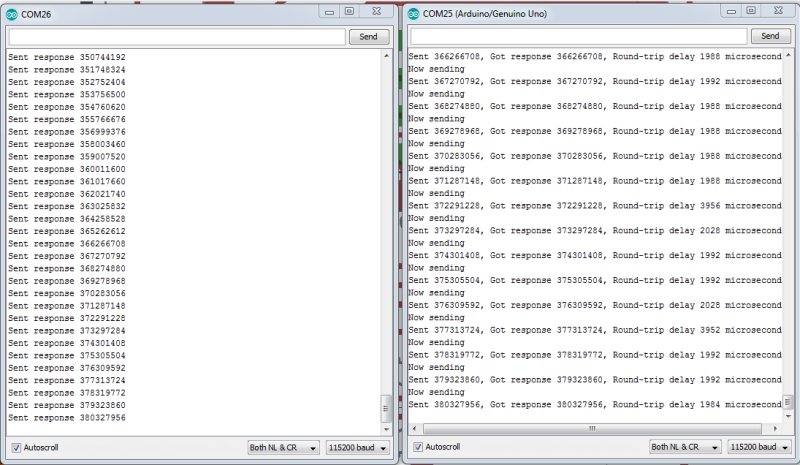The height and width of the screenshot is (465, 800).
Task: Click the line 'Sent response 372291228'
Action: coord(67,319)
